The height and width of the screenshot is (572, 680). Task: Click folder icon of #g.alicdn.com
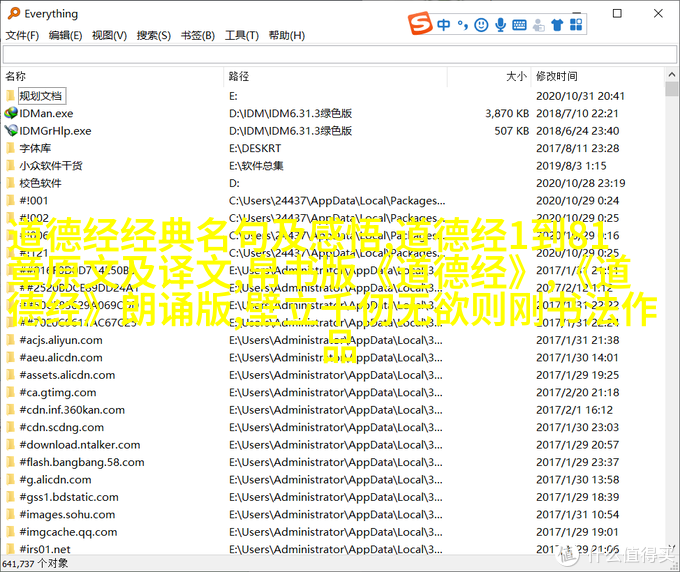coord(11,479)
